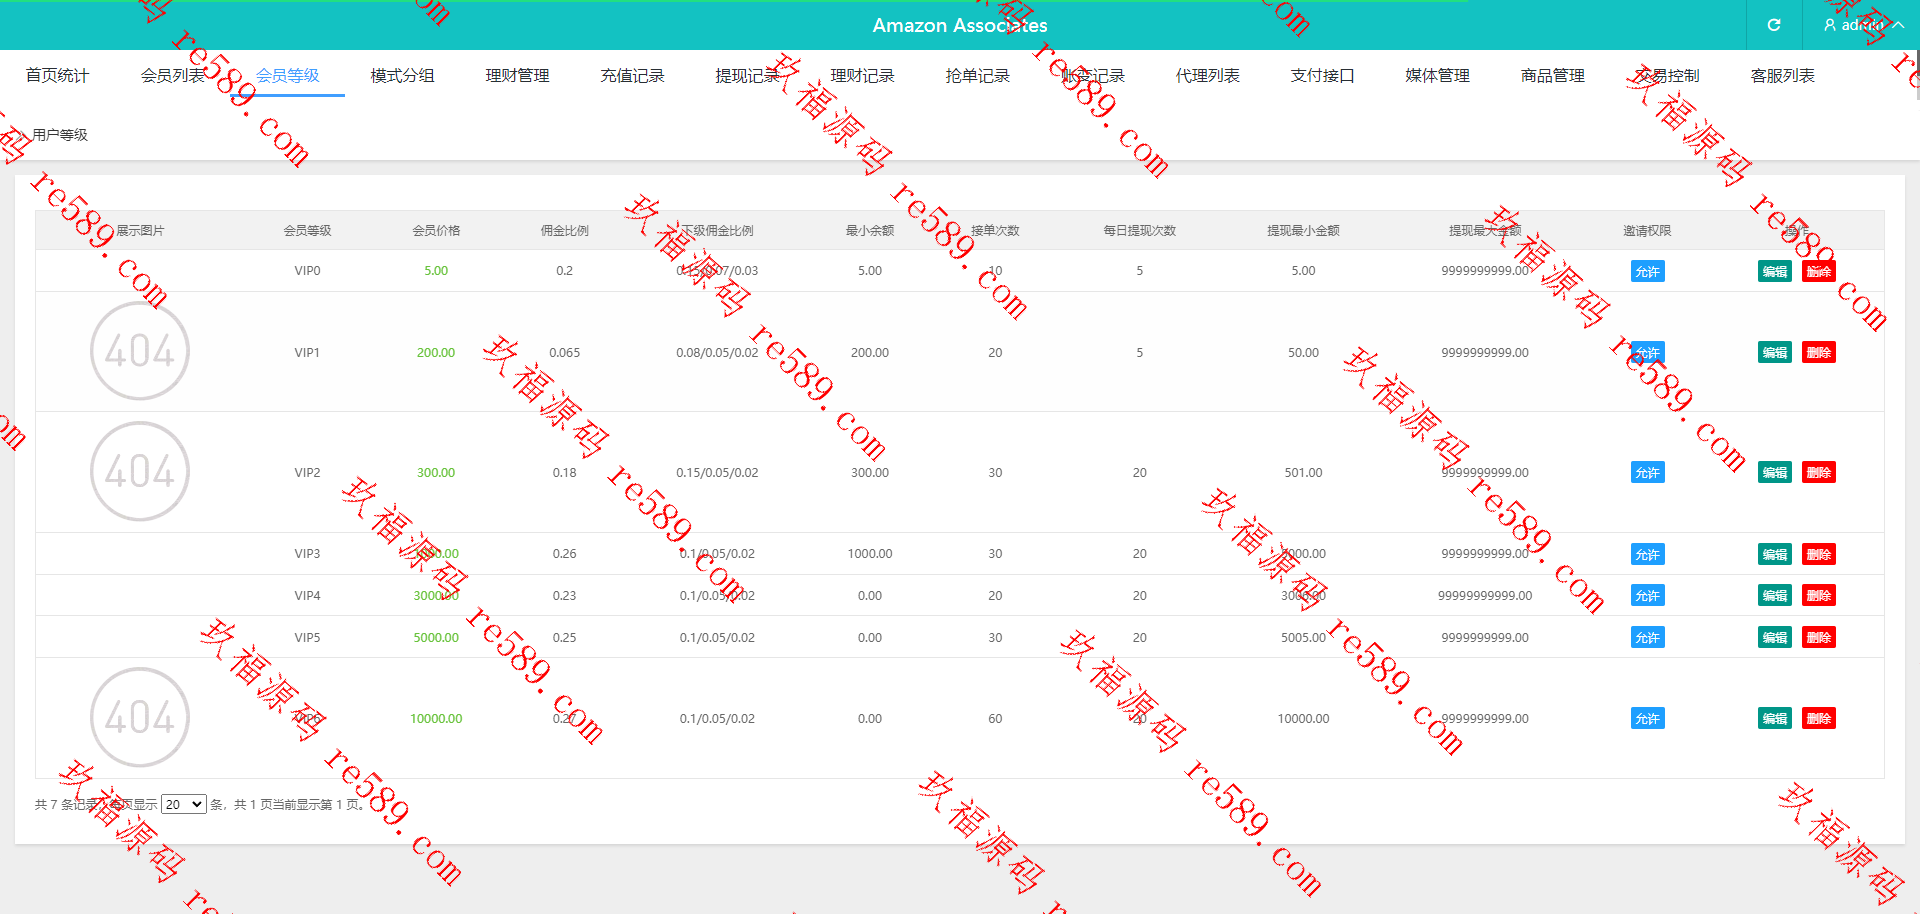The image size is (1920, 914).
Task: Click the 404 image in the 10000.00 row
Action: [140, 717]
